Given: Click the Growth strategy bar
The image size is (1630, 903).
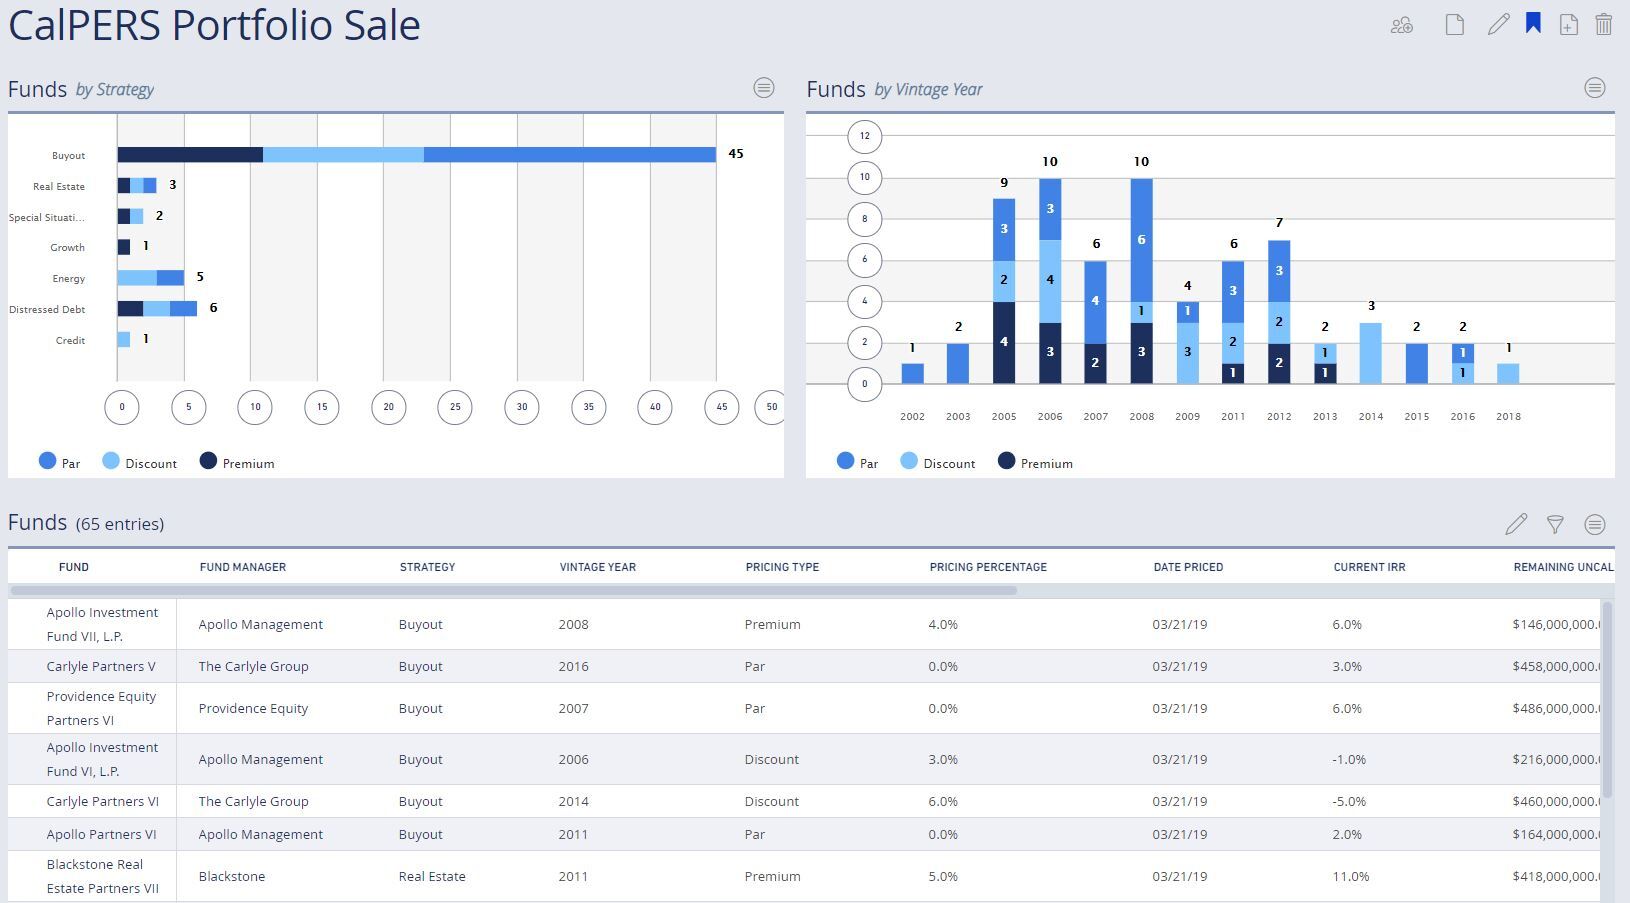Looking at the screenshot, I should click(124, 247).
